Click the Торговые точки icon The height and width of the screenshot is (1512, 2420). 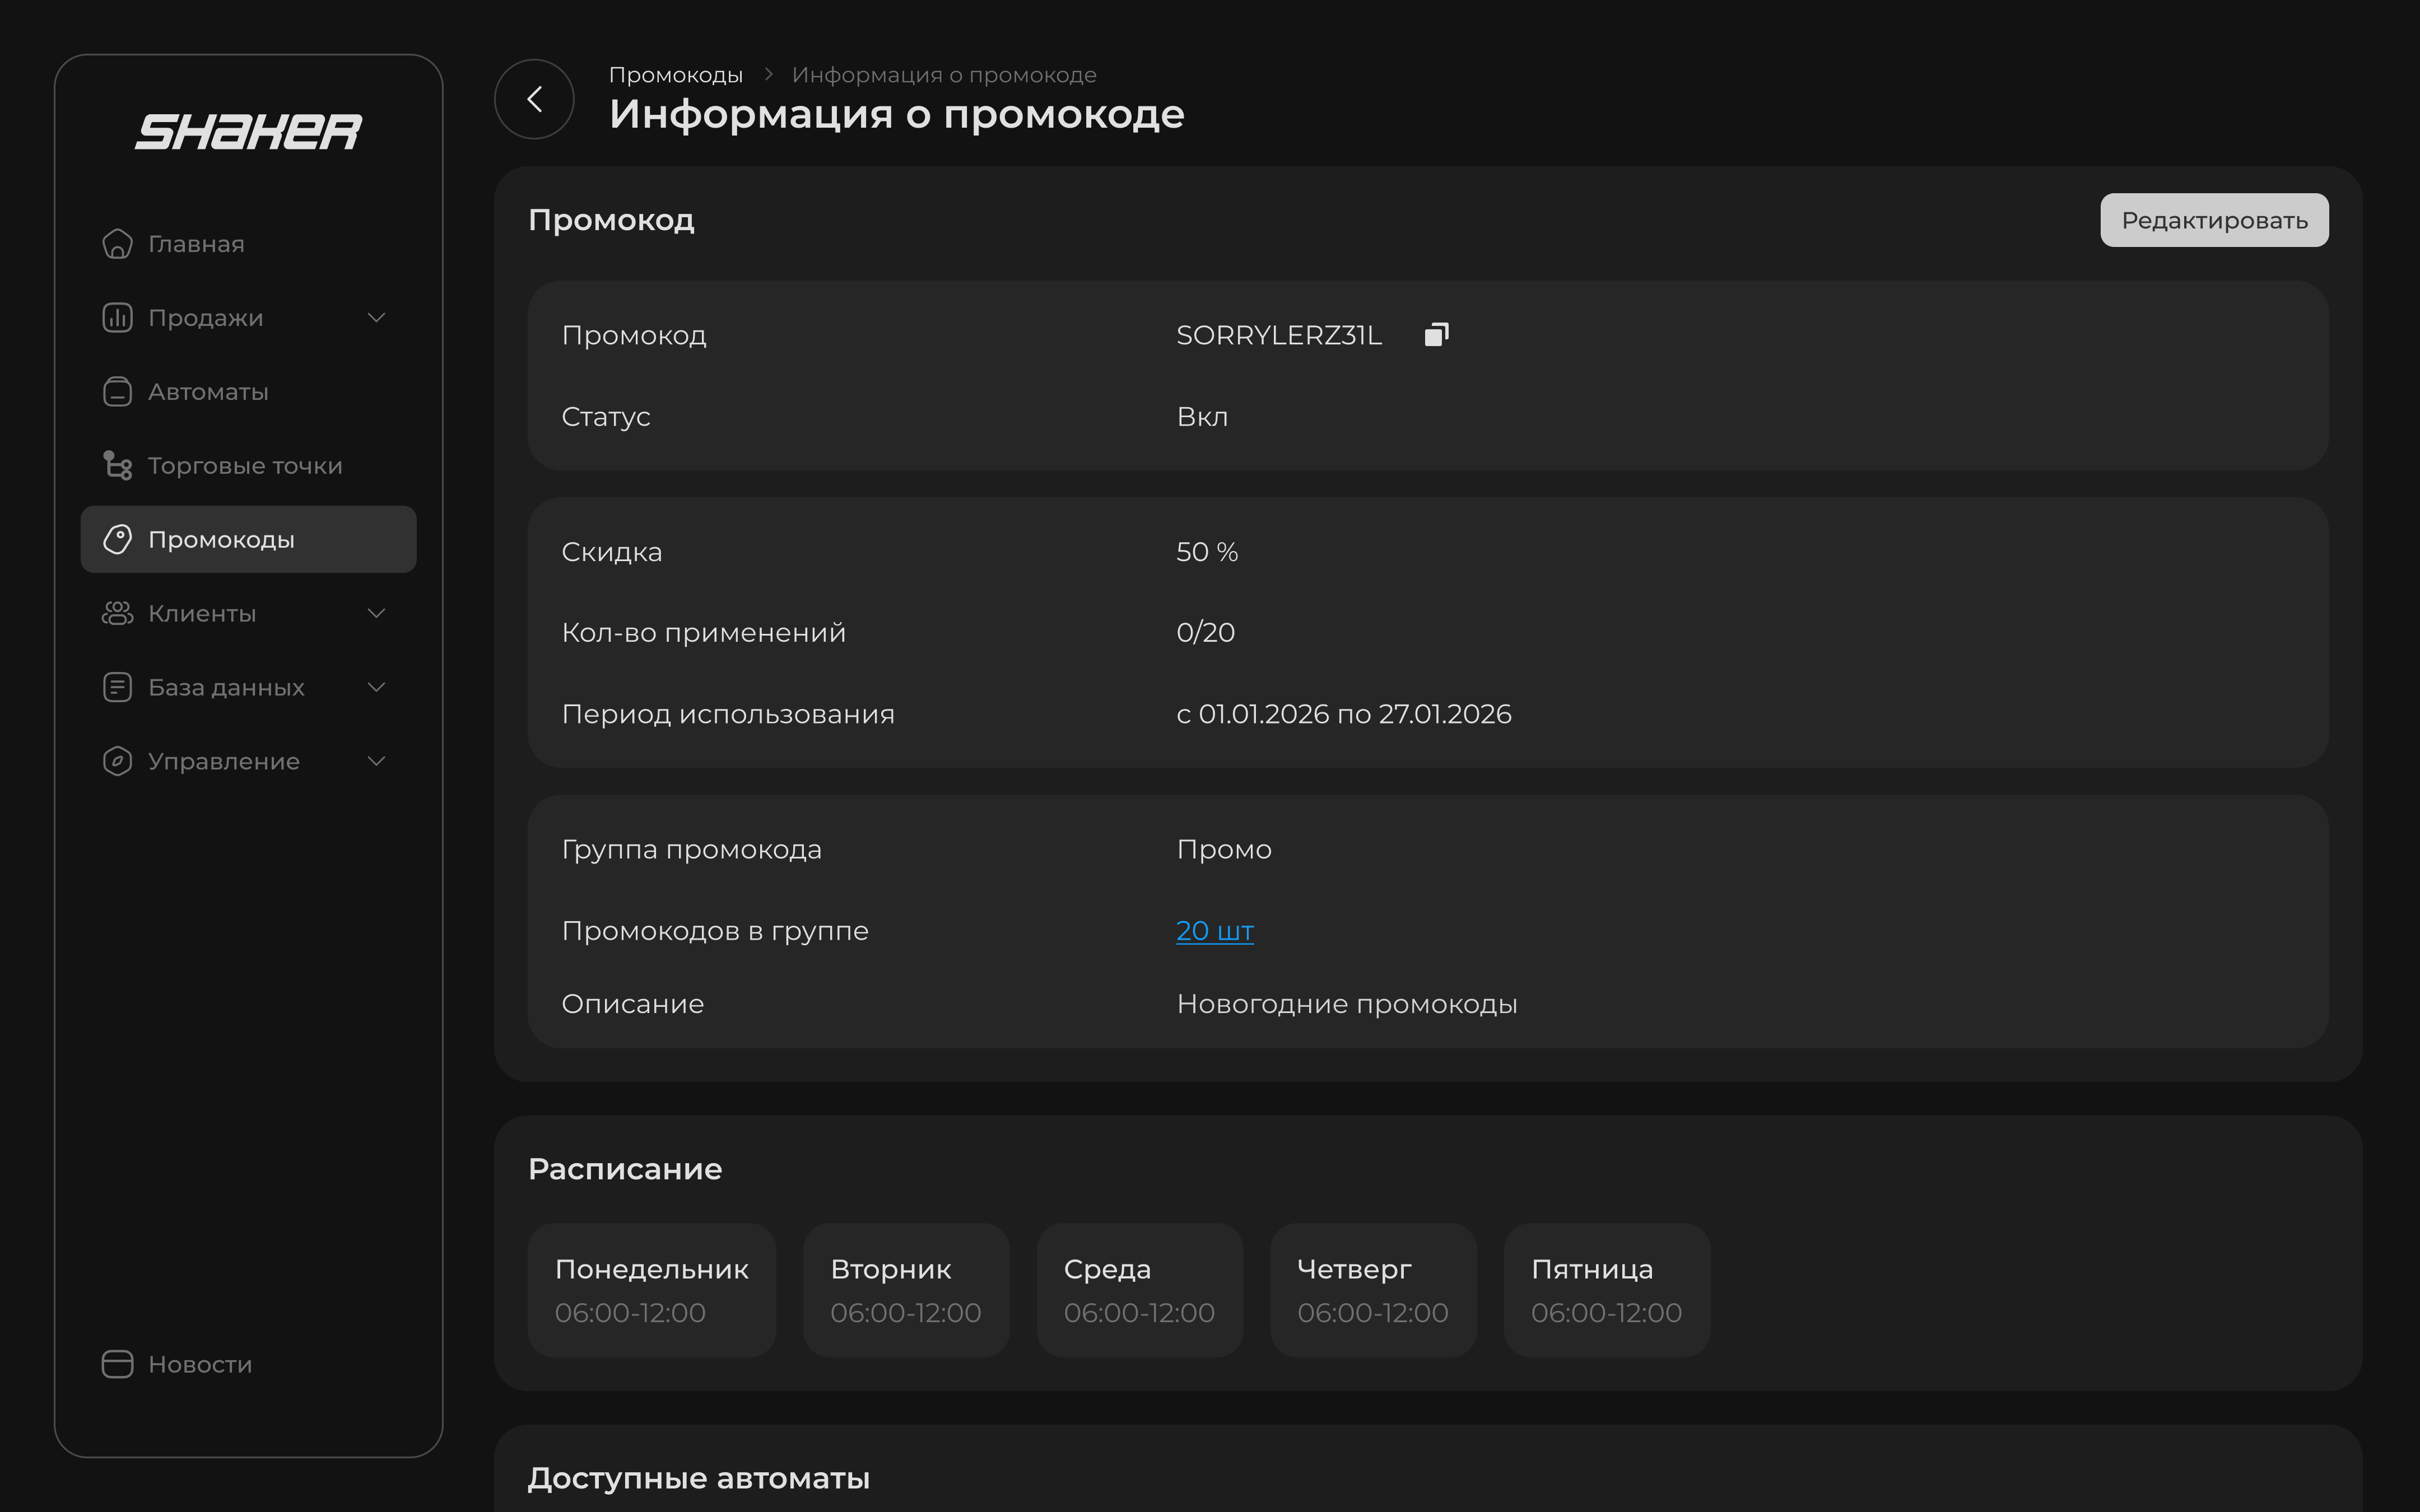[117, 466]
